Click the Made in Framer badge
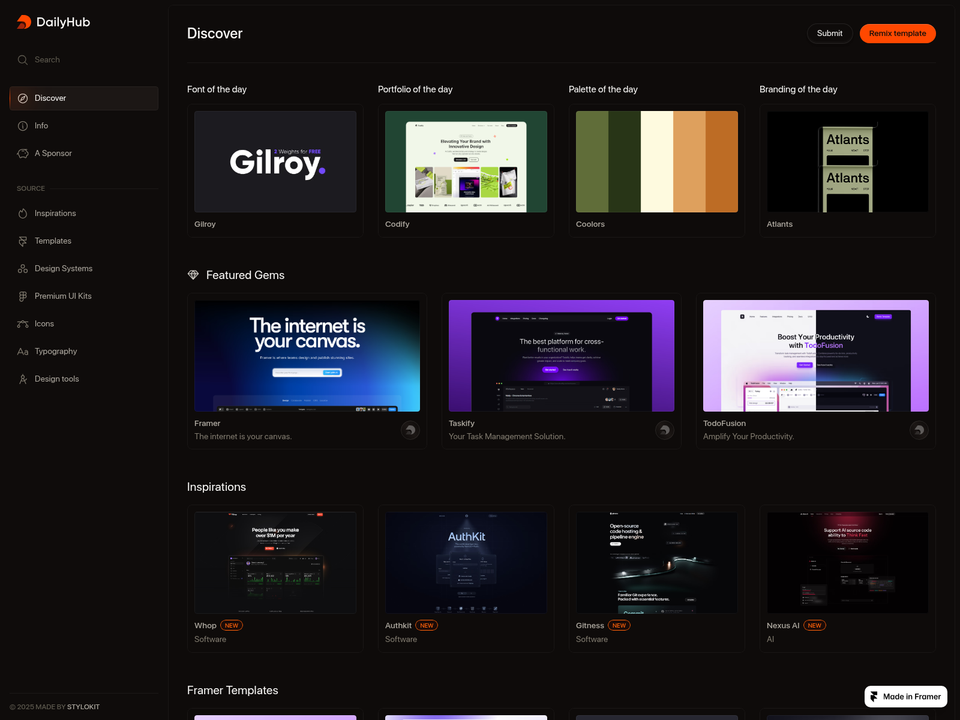960x720 pixels. 906,697
